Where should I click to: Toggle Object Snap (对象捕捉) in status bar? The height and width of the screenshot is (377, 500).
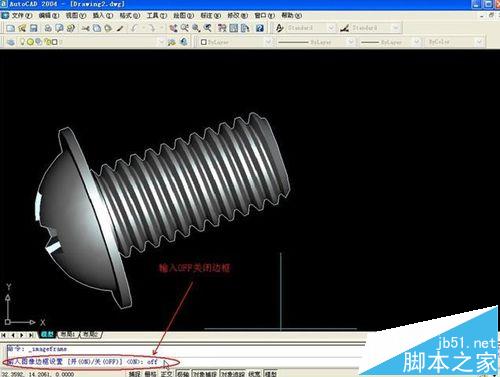(x=205, y=374)
